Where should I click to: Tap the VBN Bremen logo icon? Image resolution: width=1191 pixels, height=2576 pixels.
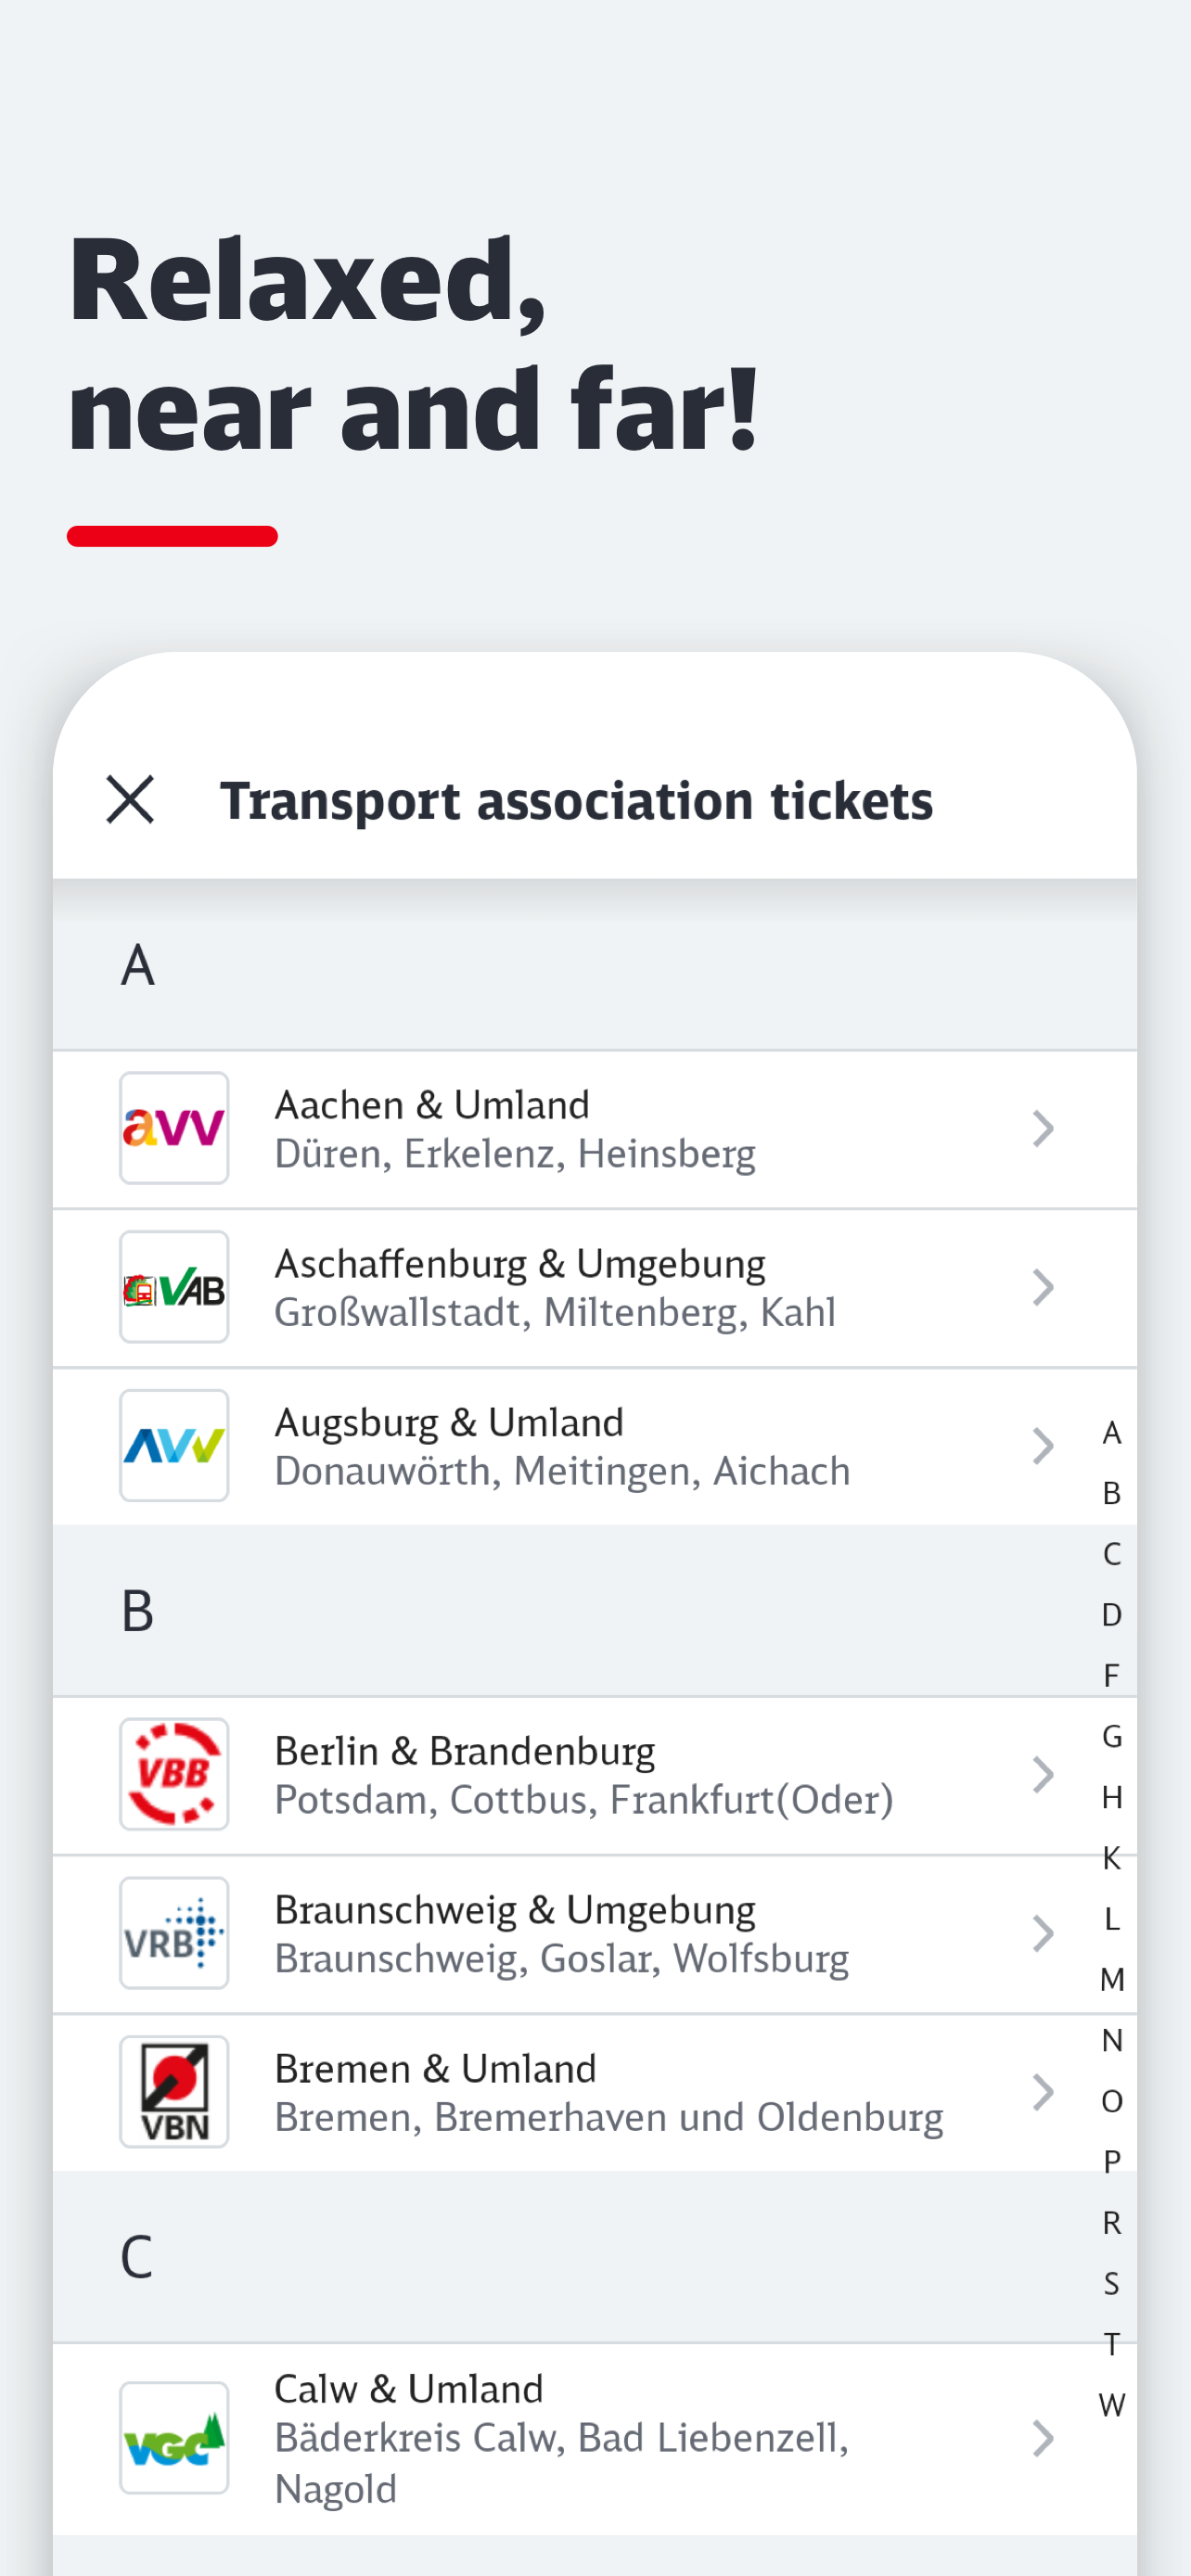[x=174, y=2091]
